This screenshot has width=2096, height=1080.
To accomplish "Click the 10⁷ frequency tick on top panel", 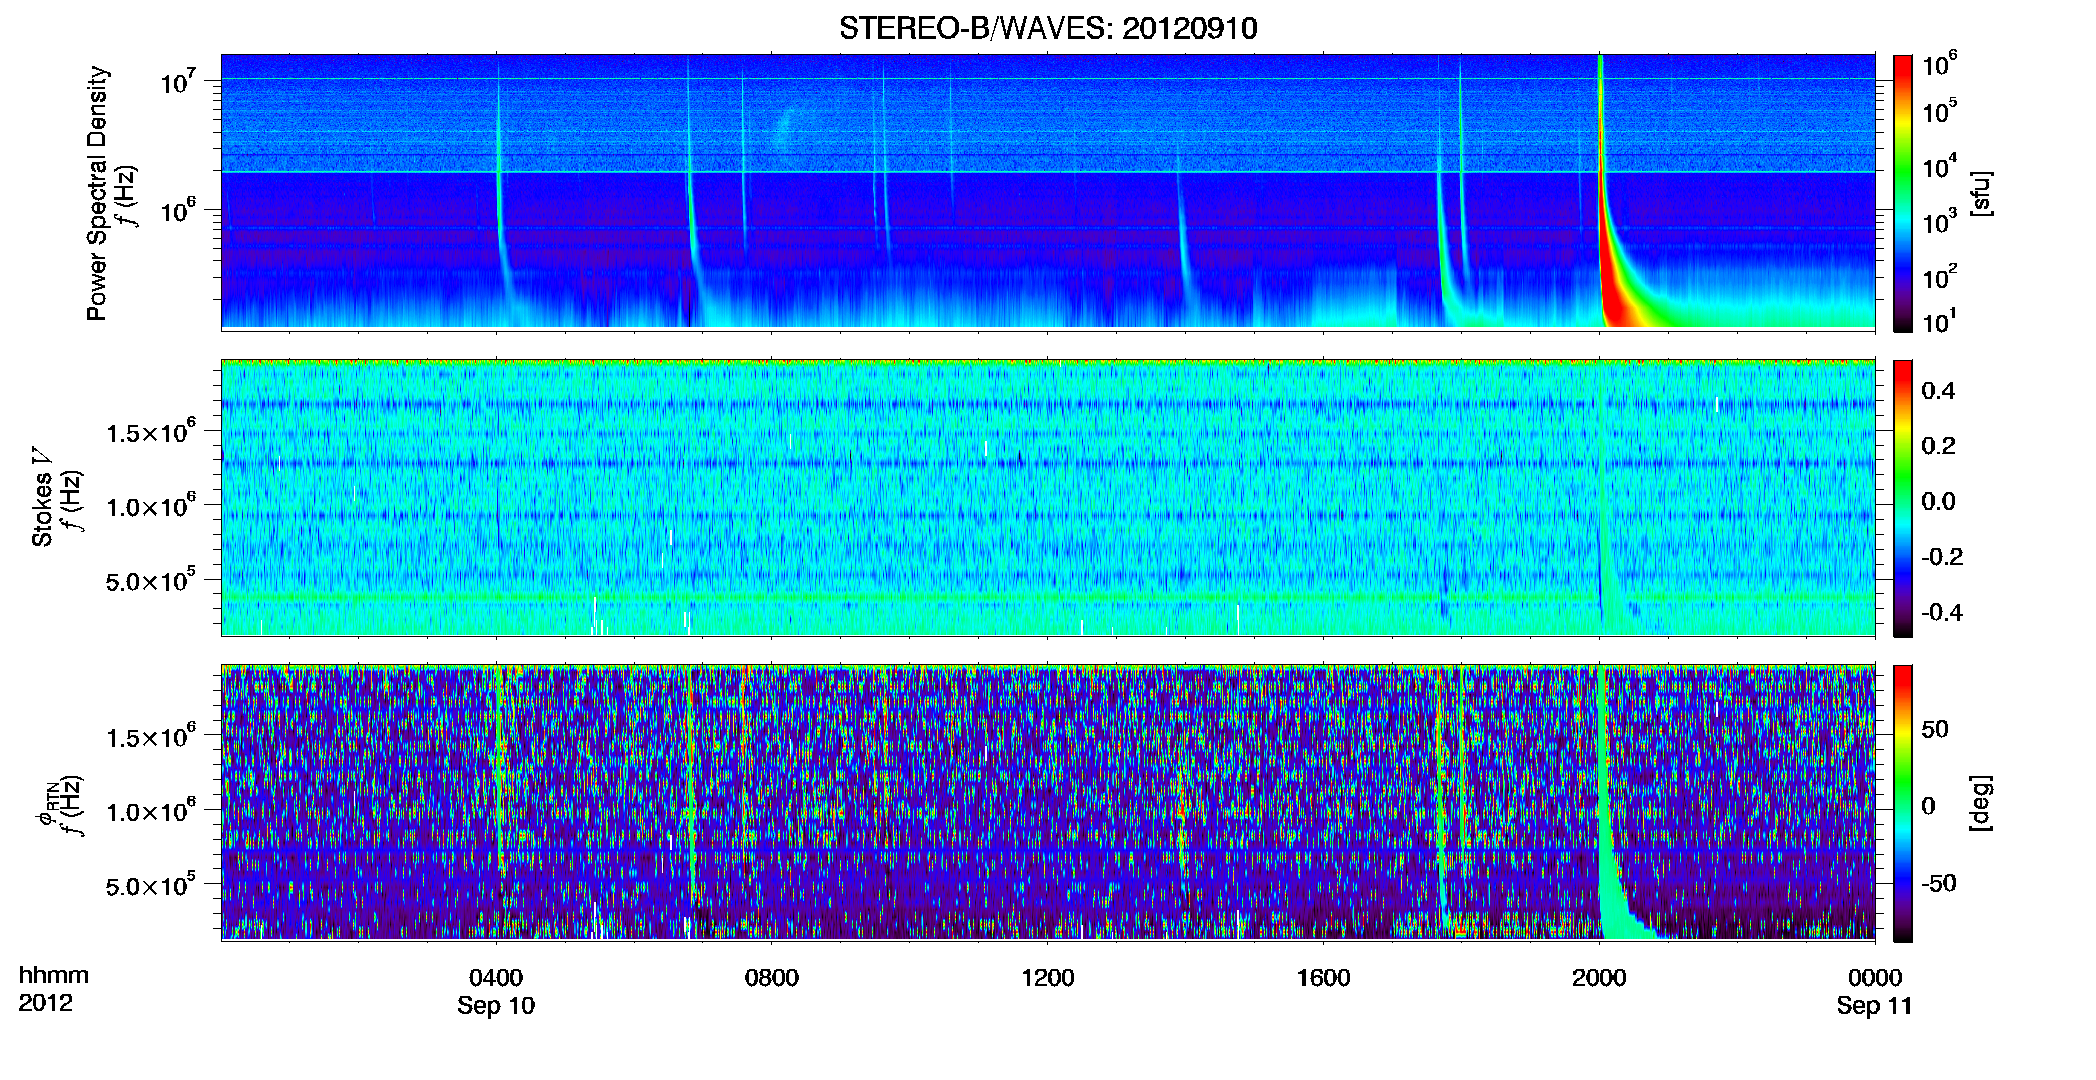I will tap(178, 82).
